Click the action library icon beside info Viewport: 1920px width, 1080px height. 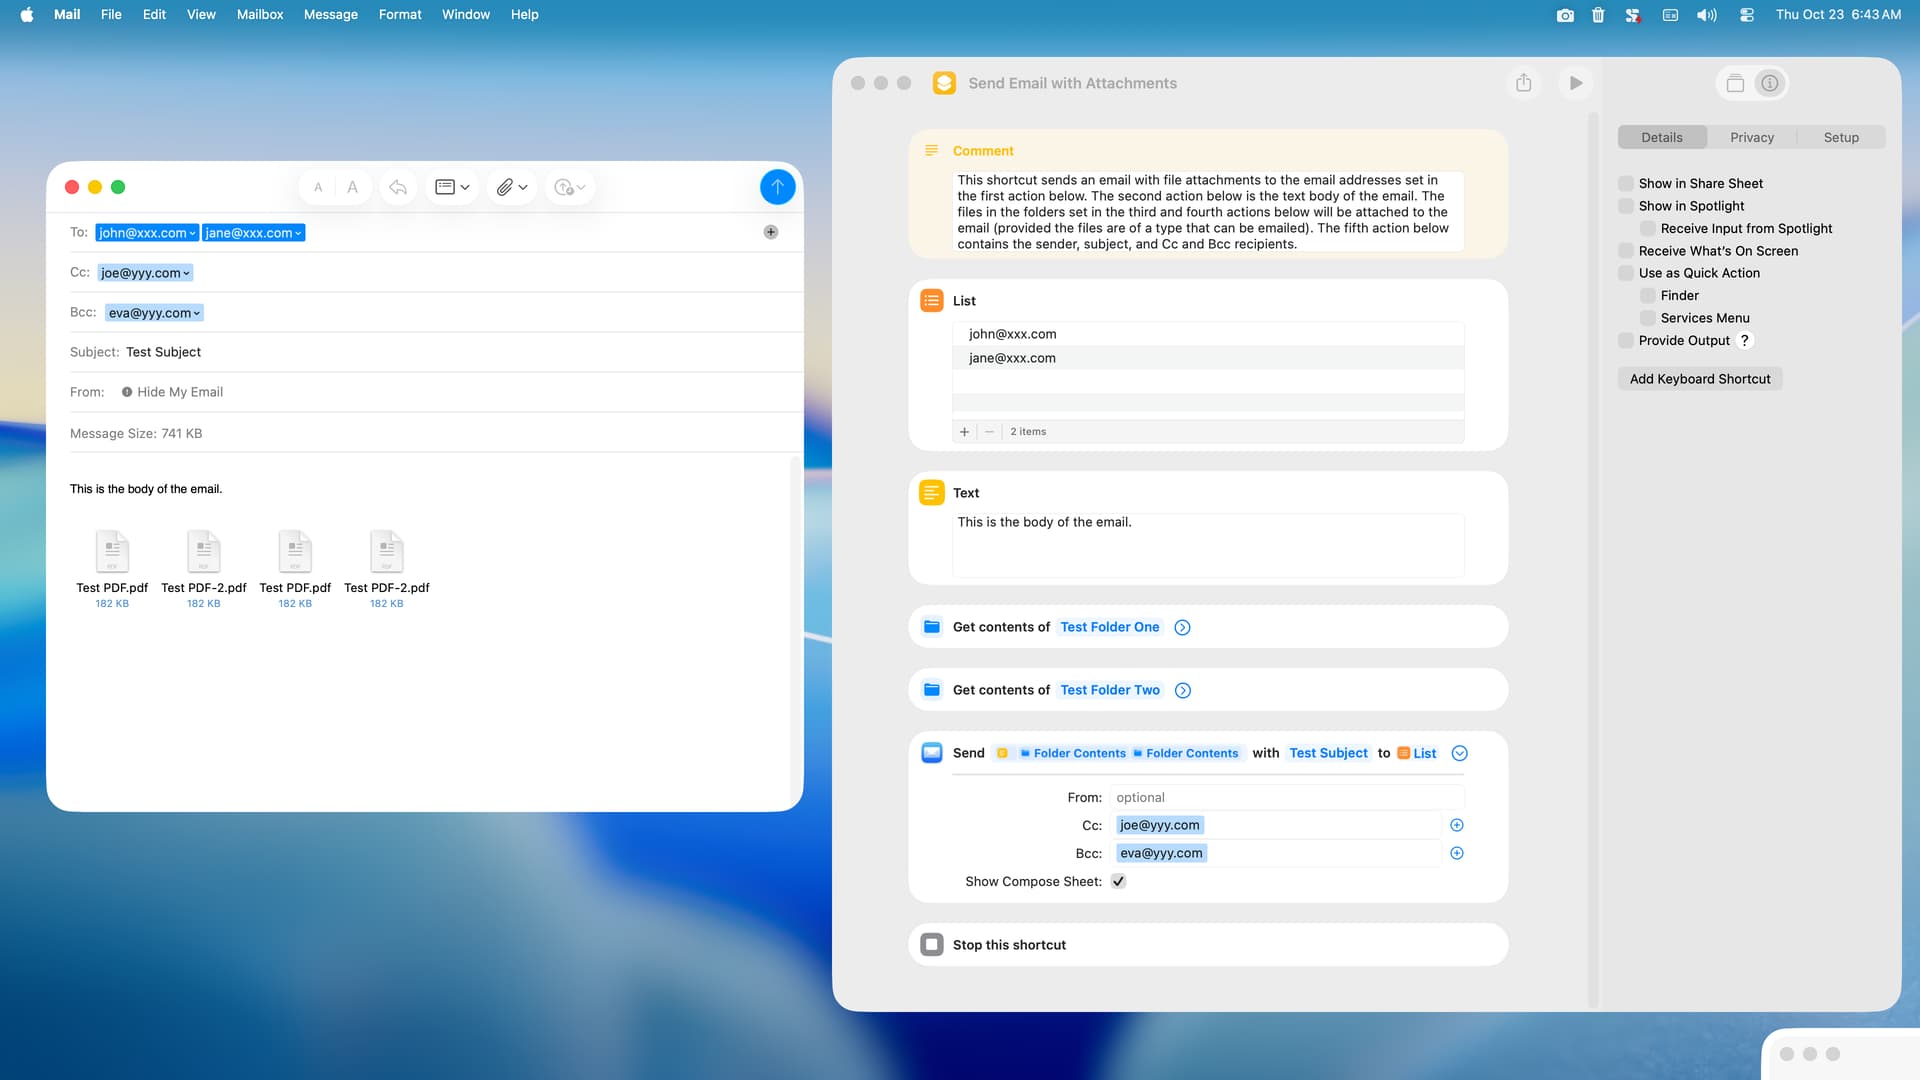coord(1735,83)
